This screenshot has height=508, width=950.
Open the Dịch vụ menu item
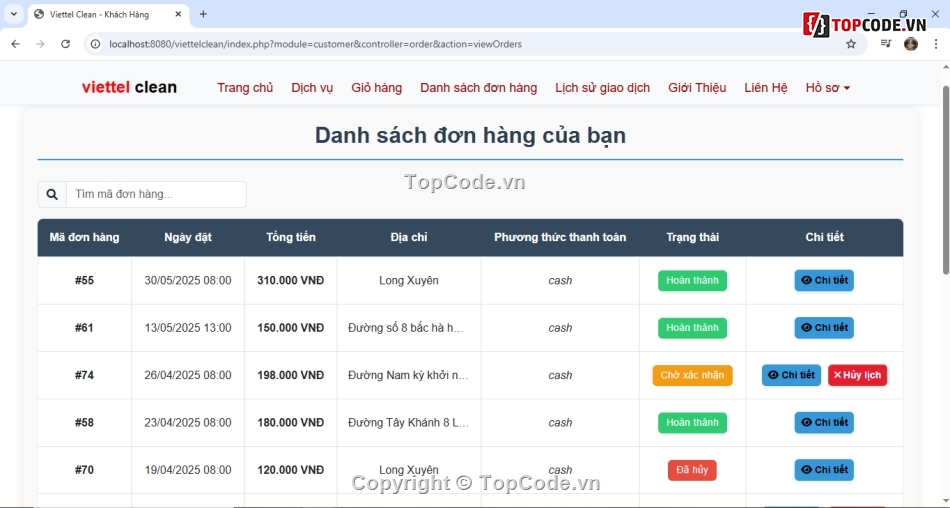tap(312, 88)
